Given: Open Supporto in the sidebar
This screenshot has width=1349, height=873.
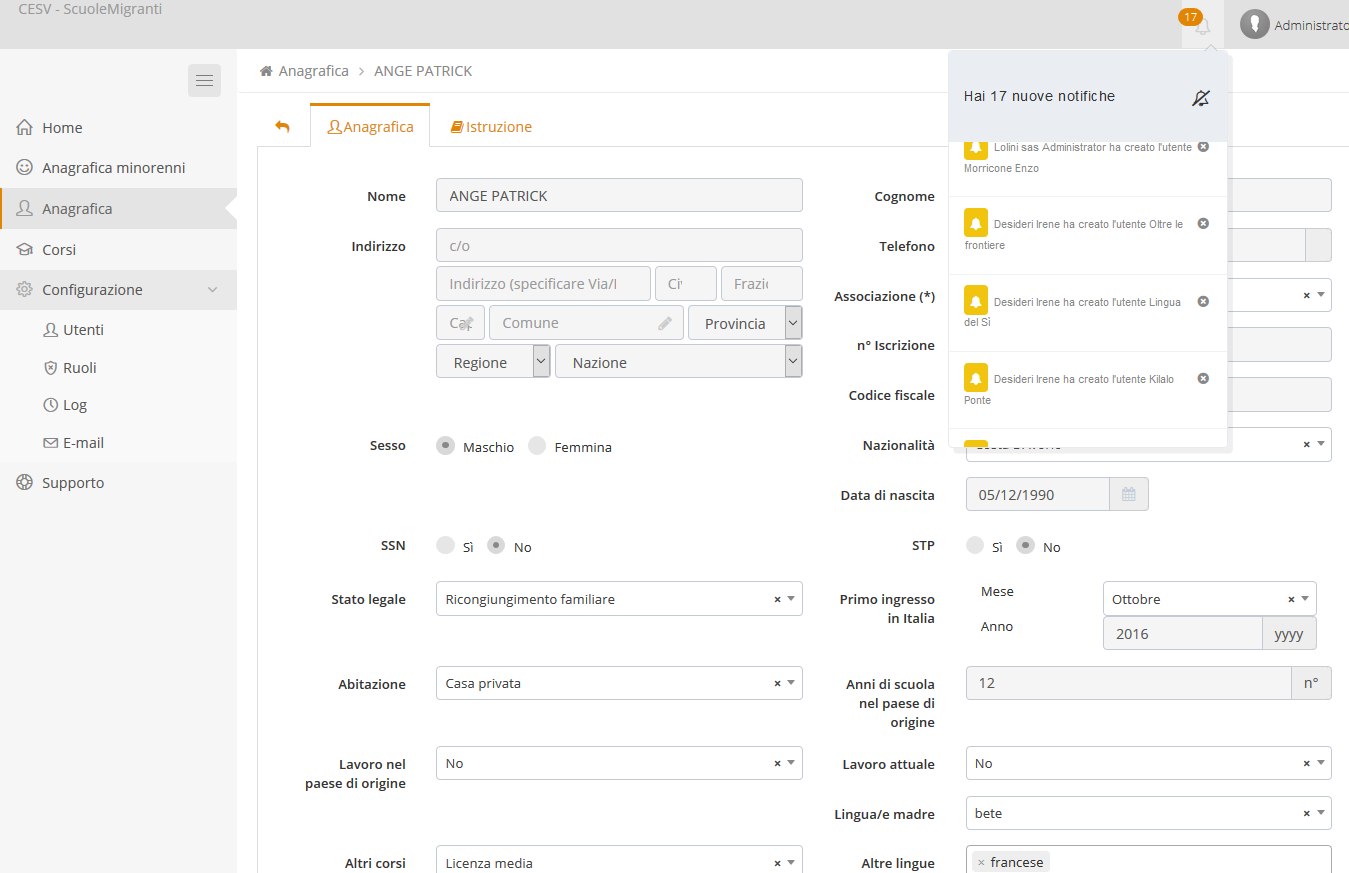Looking at the screenshot, I should point(118,483).
